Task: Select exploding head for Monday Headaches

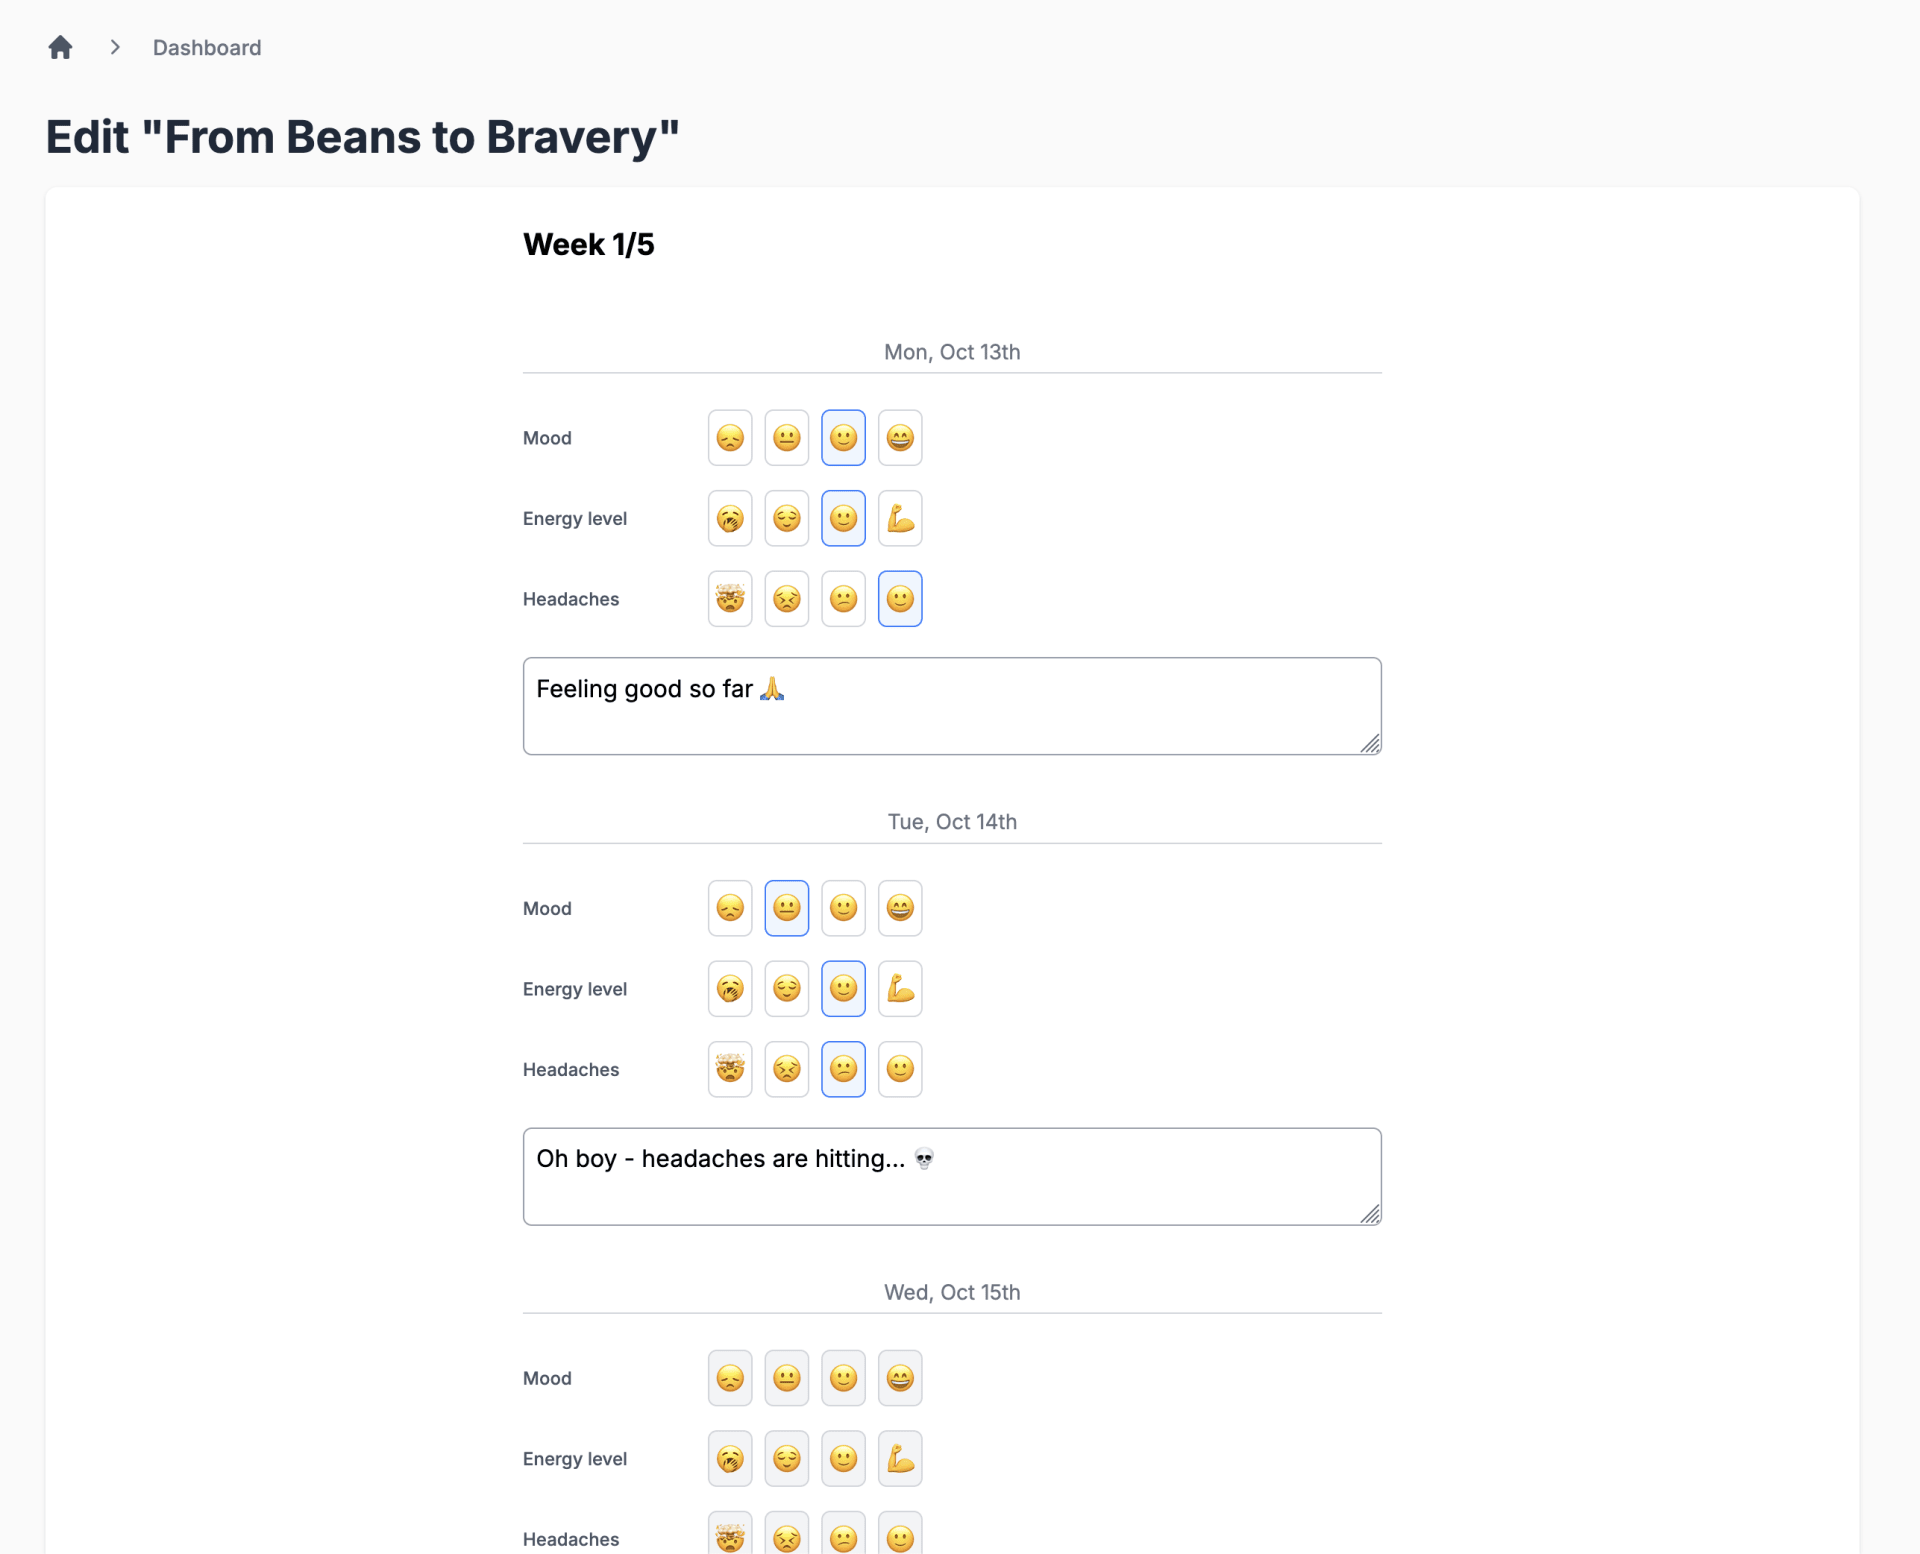Action: tap(729, 599)
